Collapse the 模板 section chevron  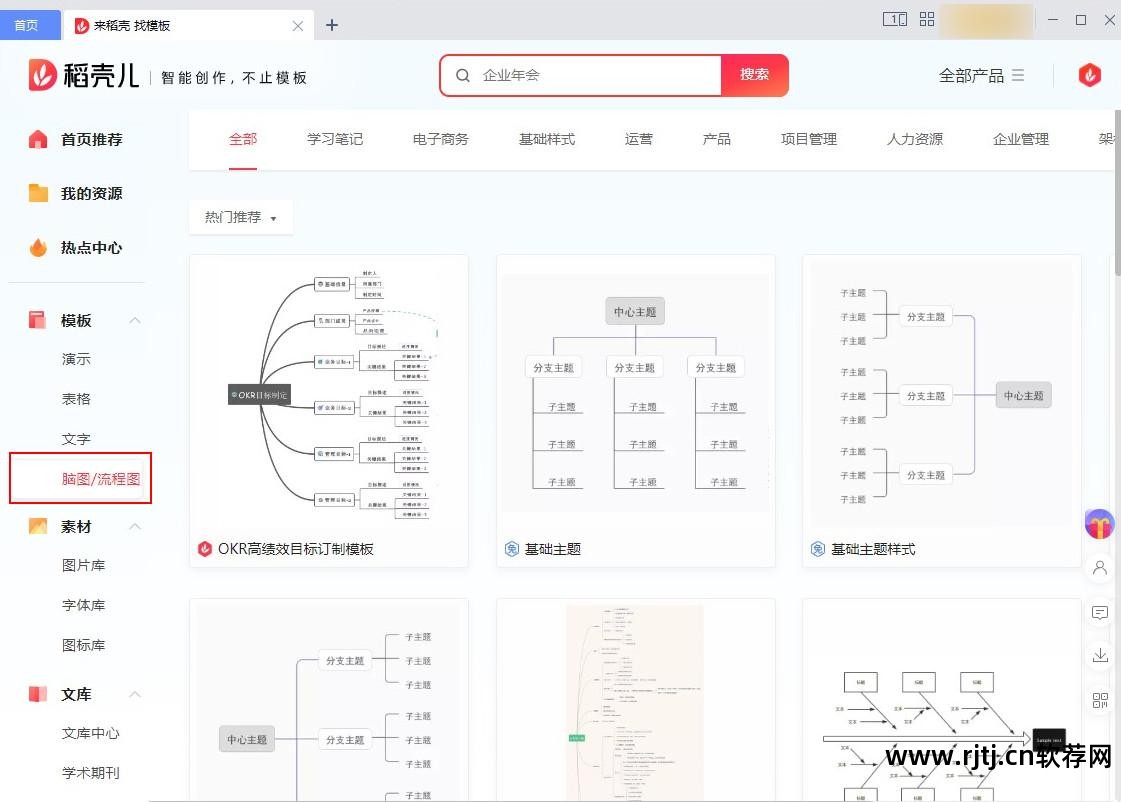click(x=135, y=320)
